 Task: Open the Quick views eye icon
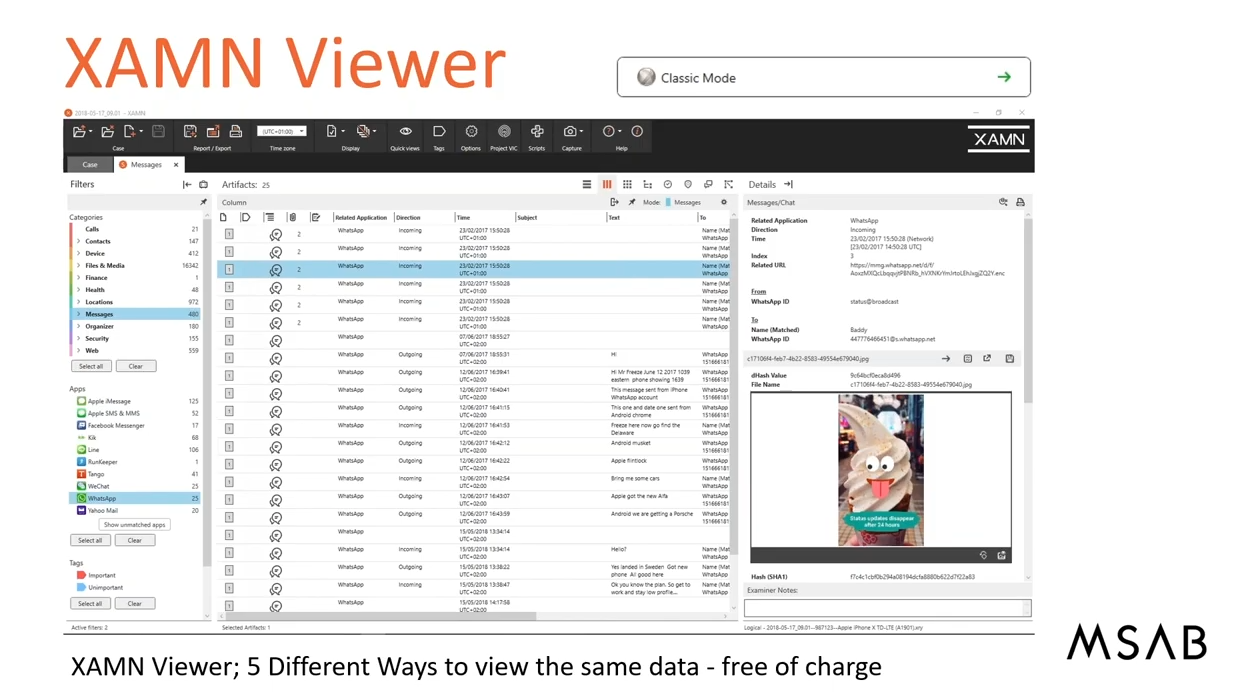(x=405, y=132)
